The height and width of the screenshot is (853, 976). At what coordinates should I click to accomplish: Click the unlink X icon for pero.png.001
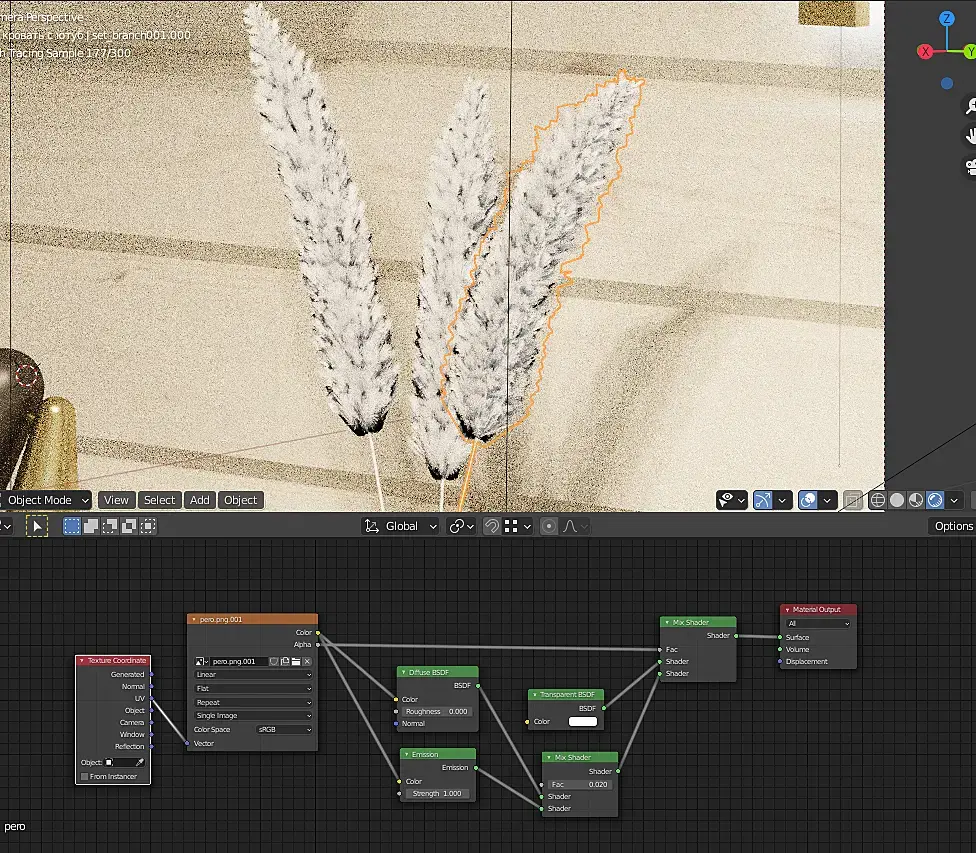(307, 661)
